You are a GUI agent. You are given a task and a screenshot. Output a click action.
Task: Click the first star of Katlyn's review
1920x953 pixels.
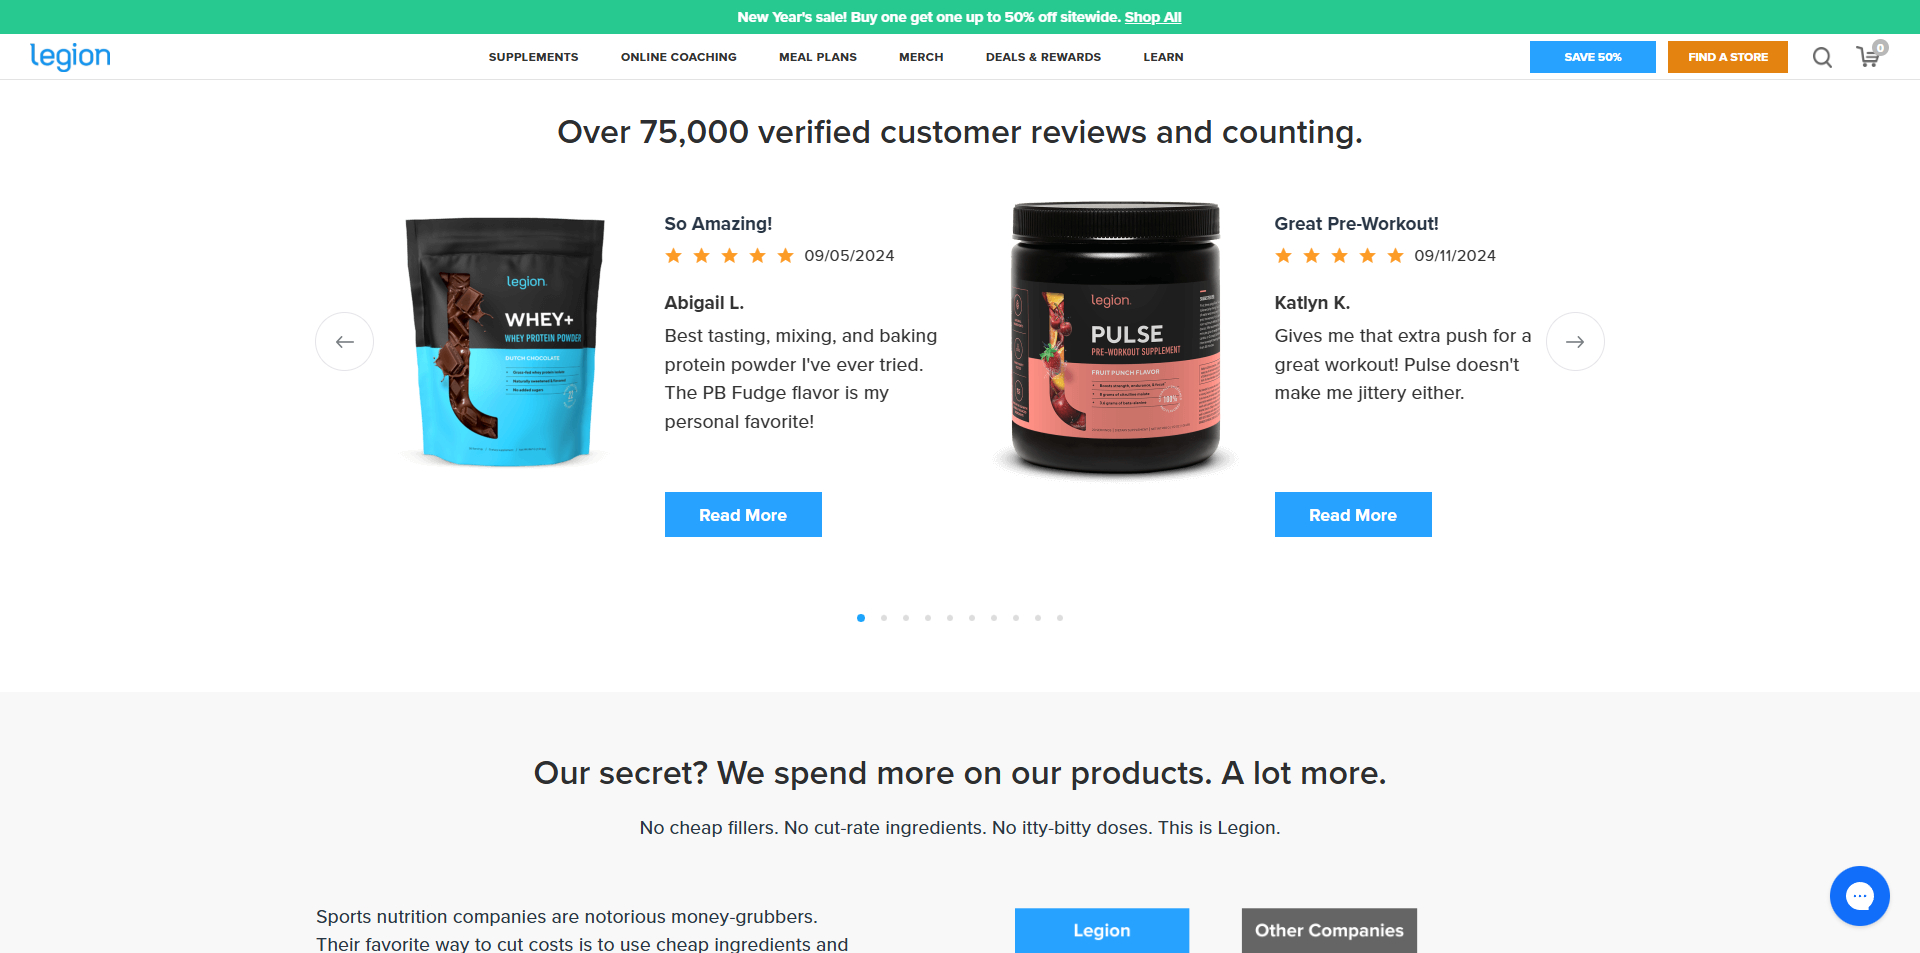click(x=1284, y=256)
